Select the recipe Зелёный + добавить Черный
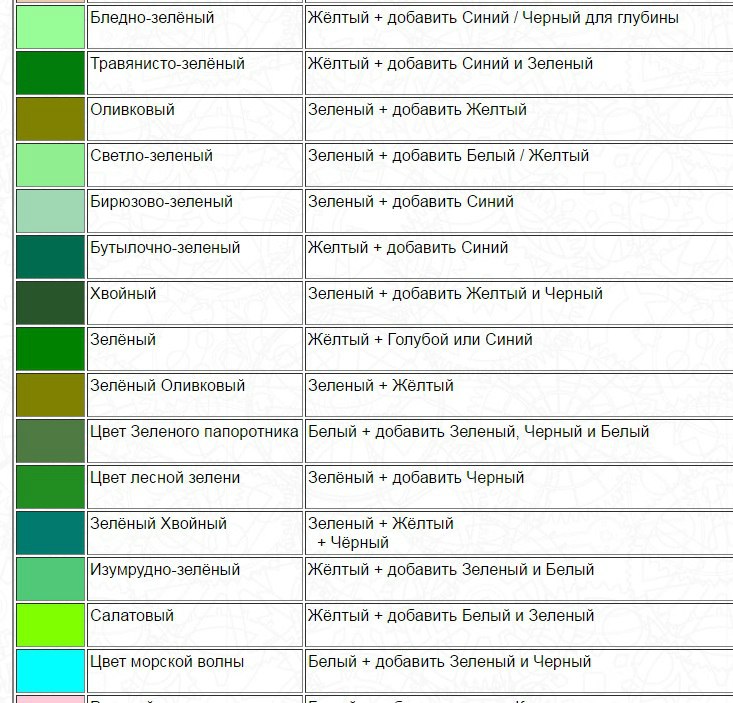 (x=416, y=478)
